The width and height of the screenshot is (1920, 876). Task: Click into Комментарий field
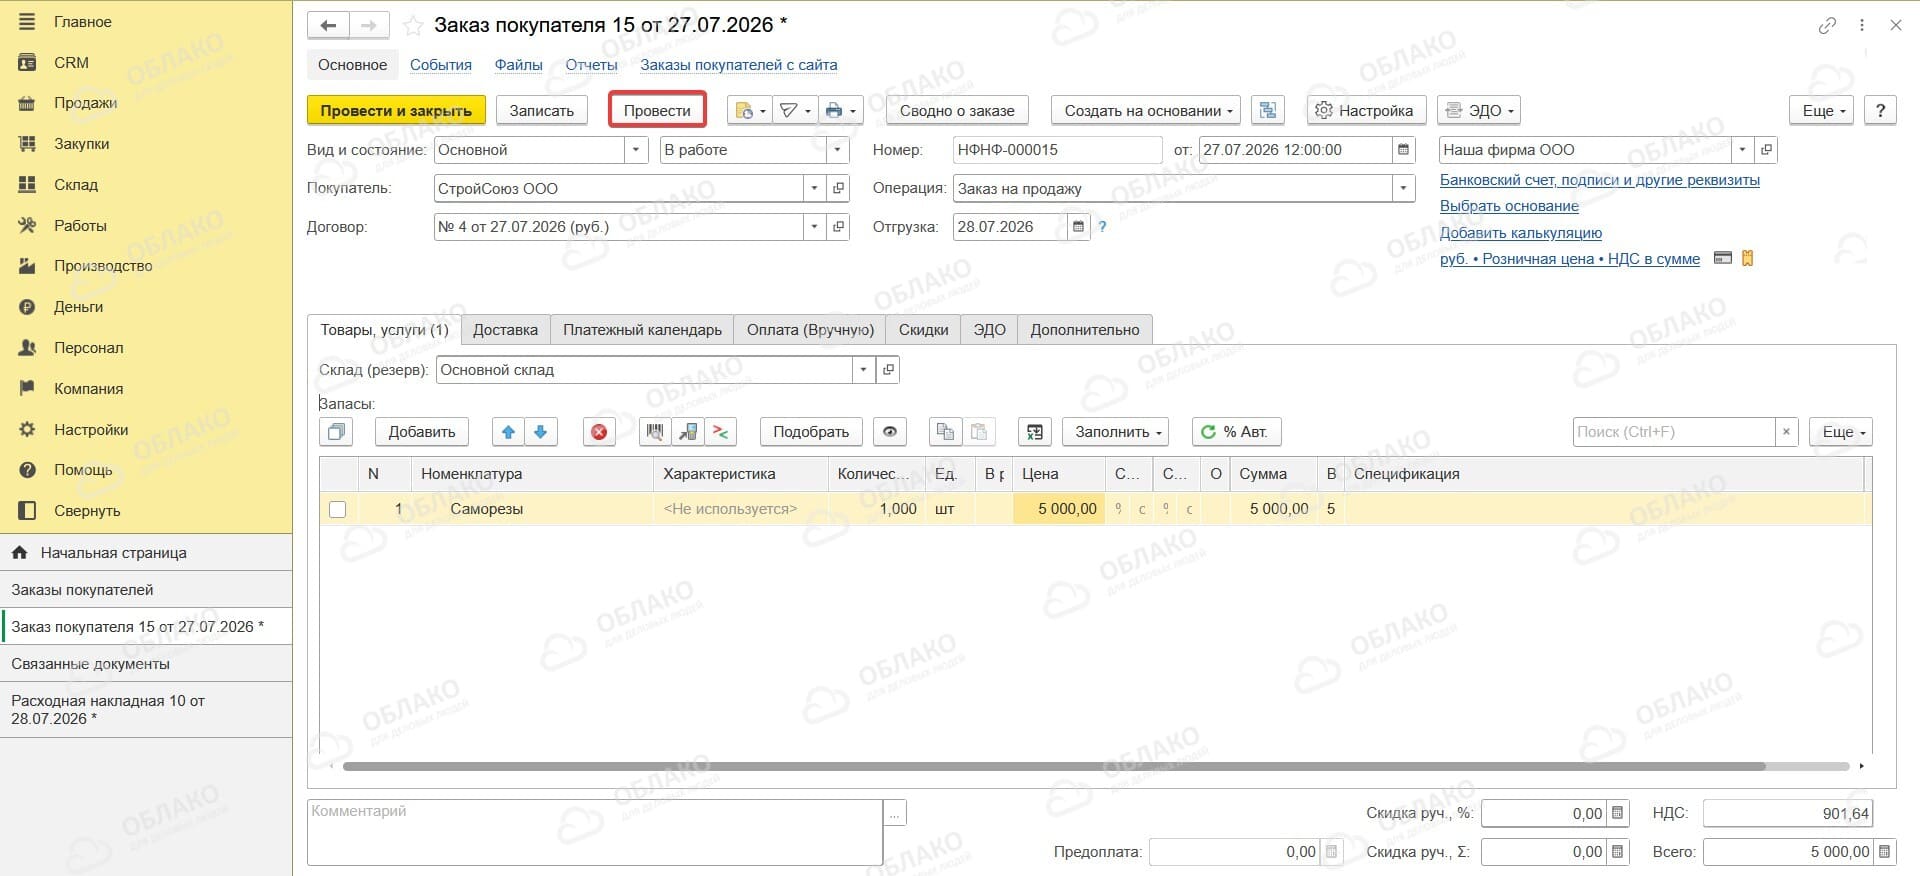pos(595,832)
